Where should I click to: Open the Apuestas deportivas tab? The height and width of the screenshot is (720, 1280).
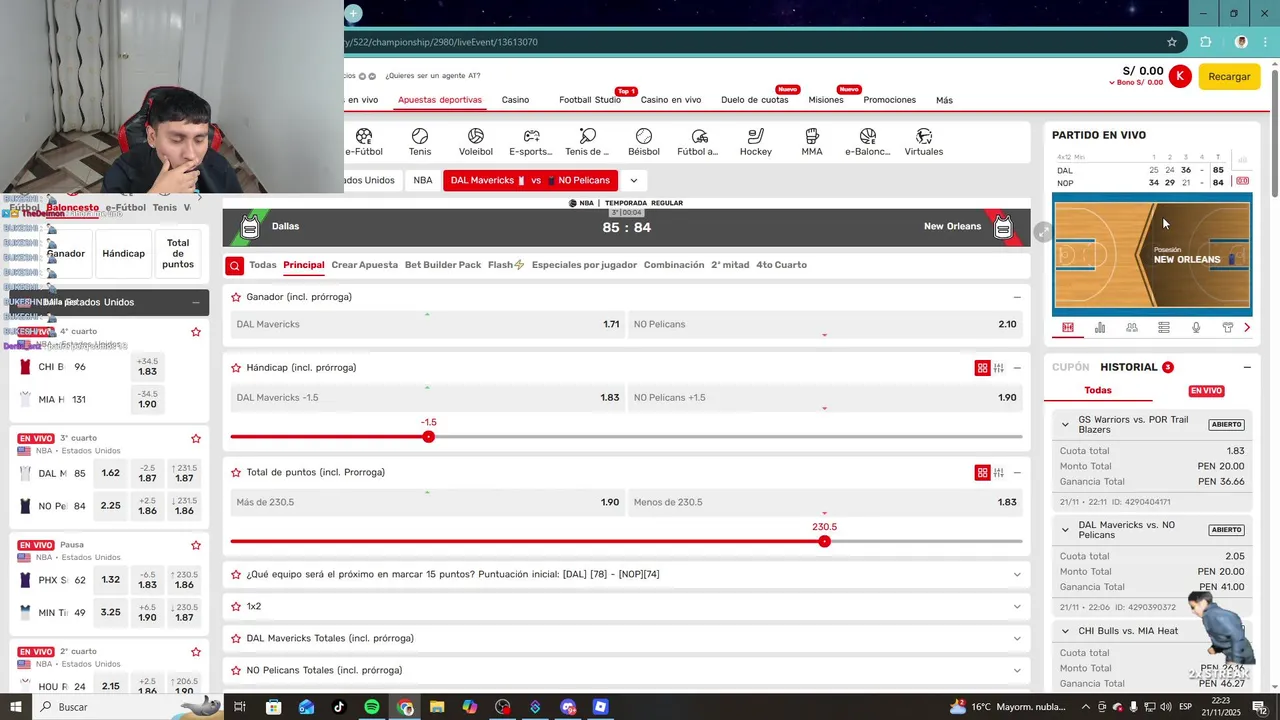440,100
